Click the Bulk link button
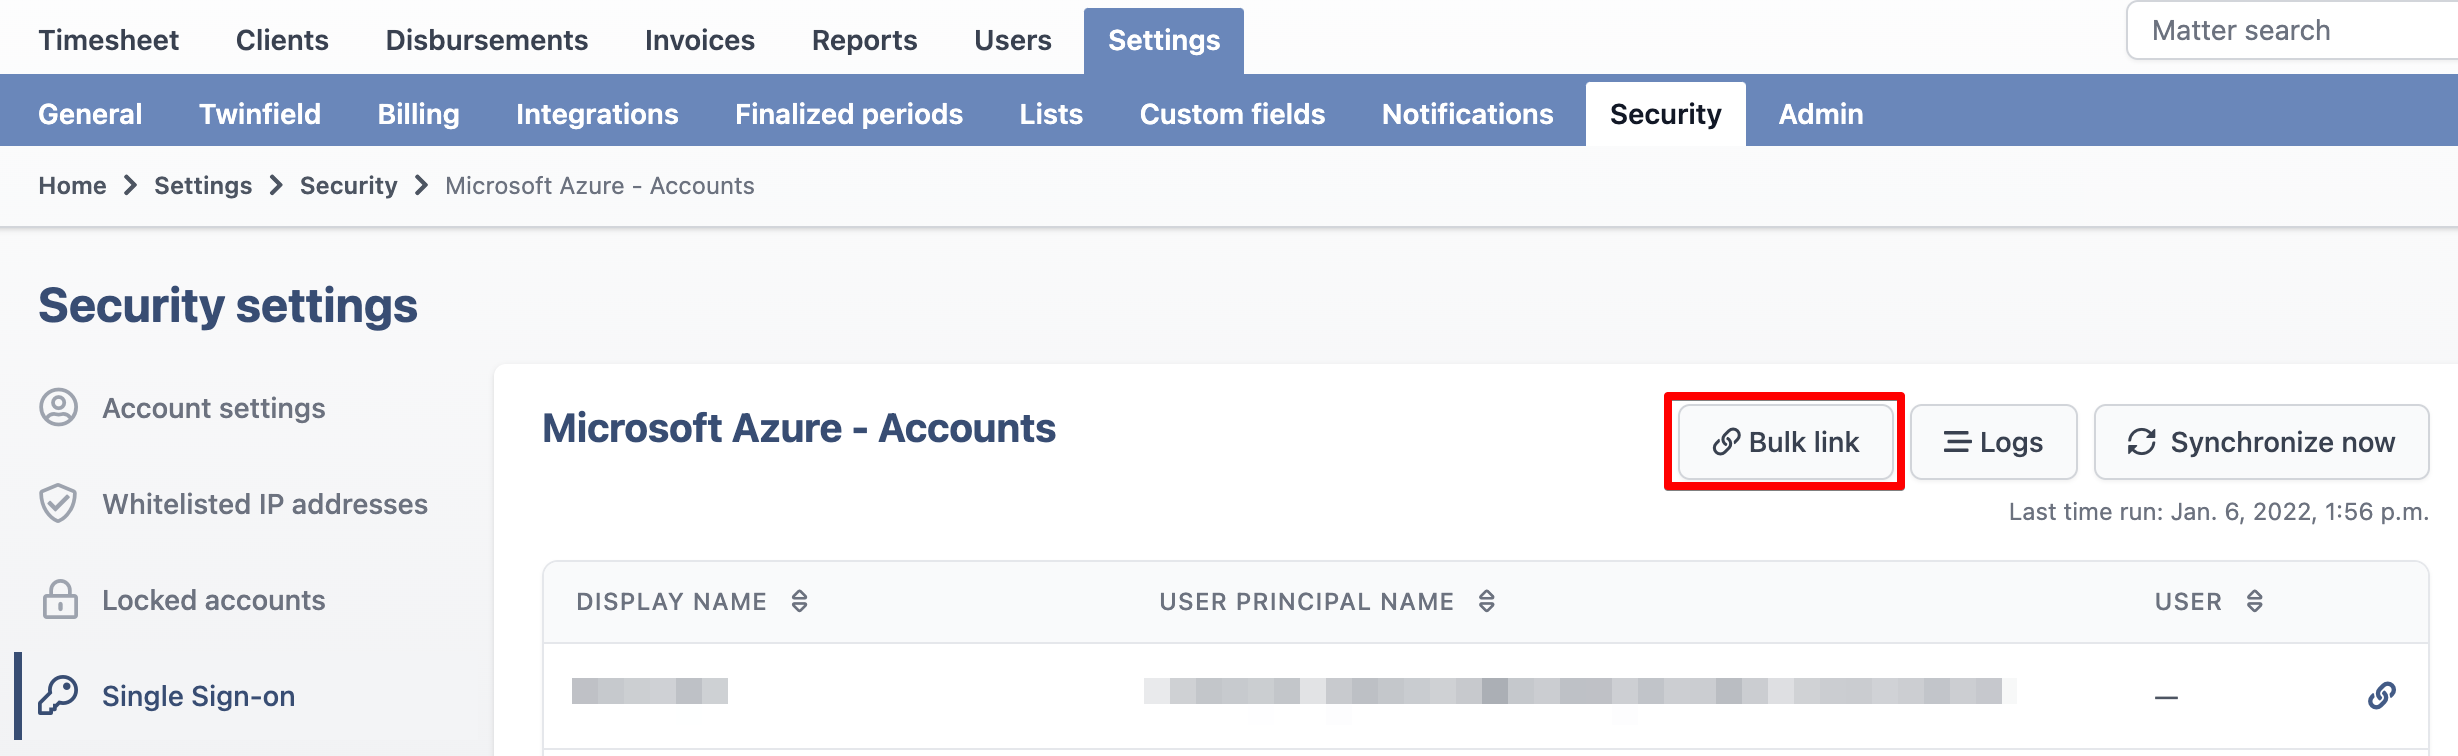Screen dimensions: 2458x756 [x=1786, y=442]
